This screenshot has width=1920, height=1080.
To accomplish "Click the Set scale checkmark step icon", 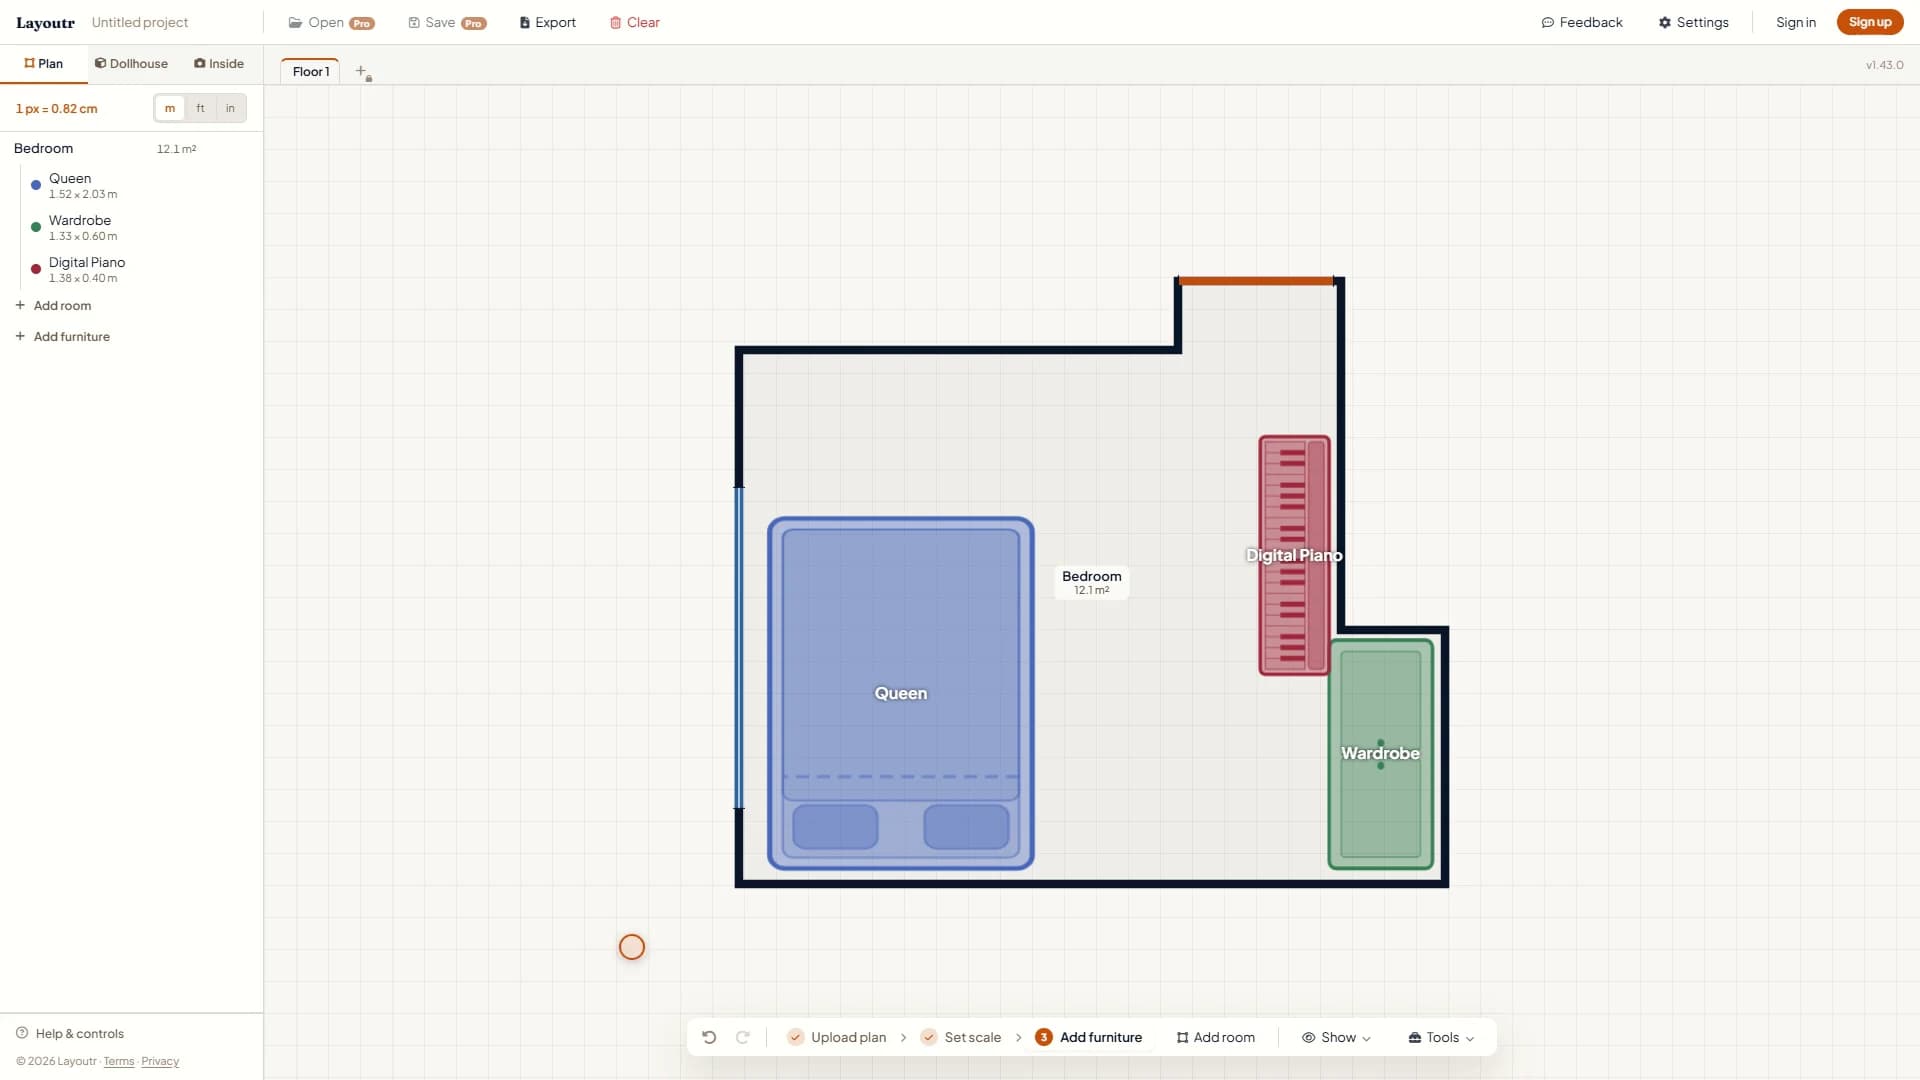I will click(x=929, y=1037).
